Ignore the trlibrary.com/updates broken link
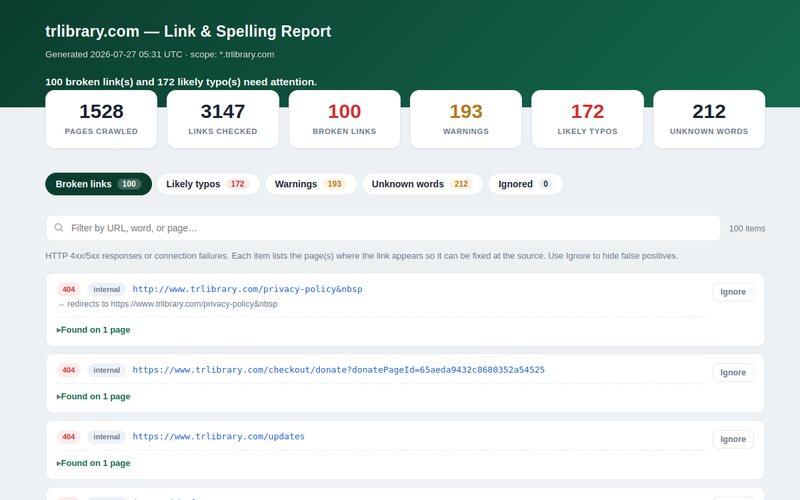Screen dimensions: 800x500 pyautogui.click(x=733, y=439)
